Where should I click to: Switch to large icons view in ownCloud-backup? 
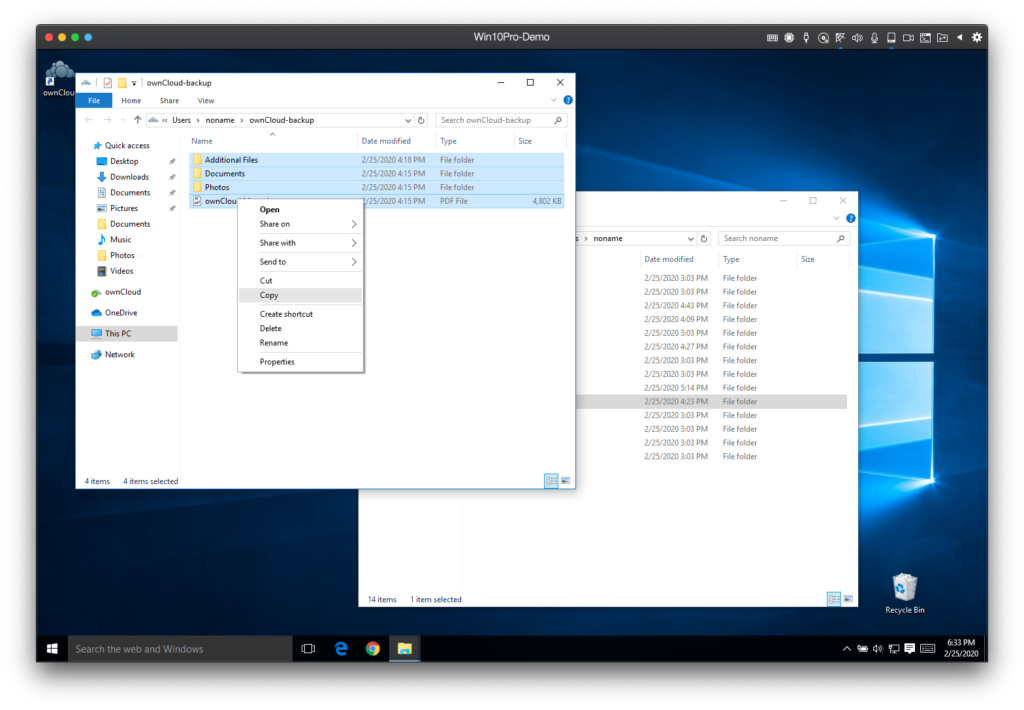(x=566, y=481)
